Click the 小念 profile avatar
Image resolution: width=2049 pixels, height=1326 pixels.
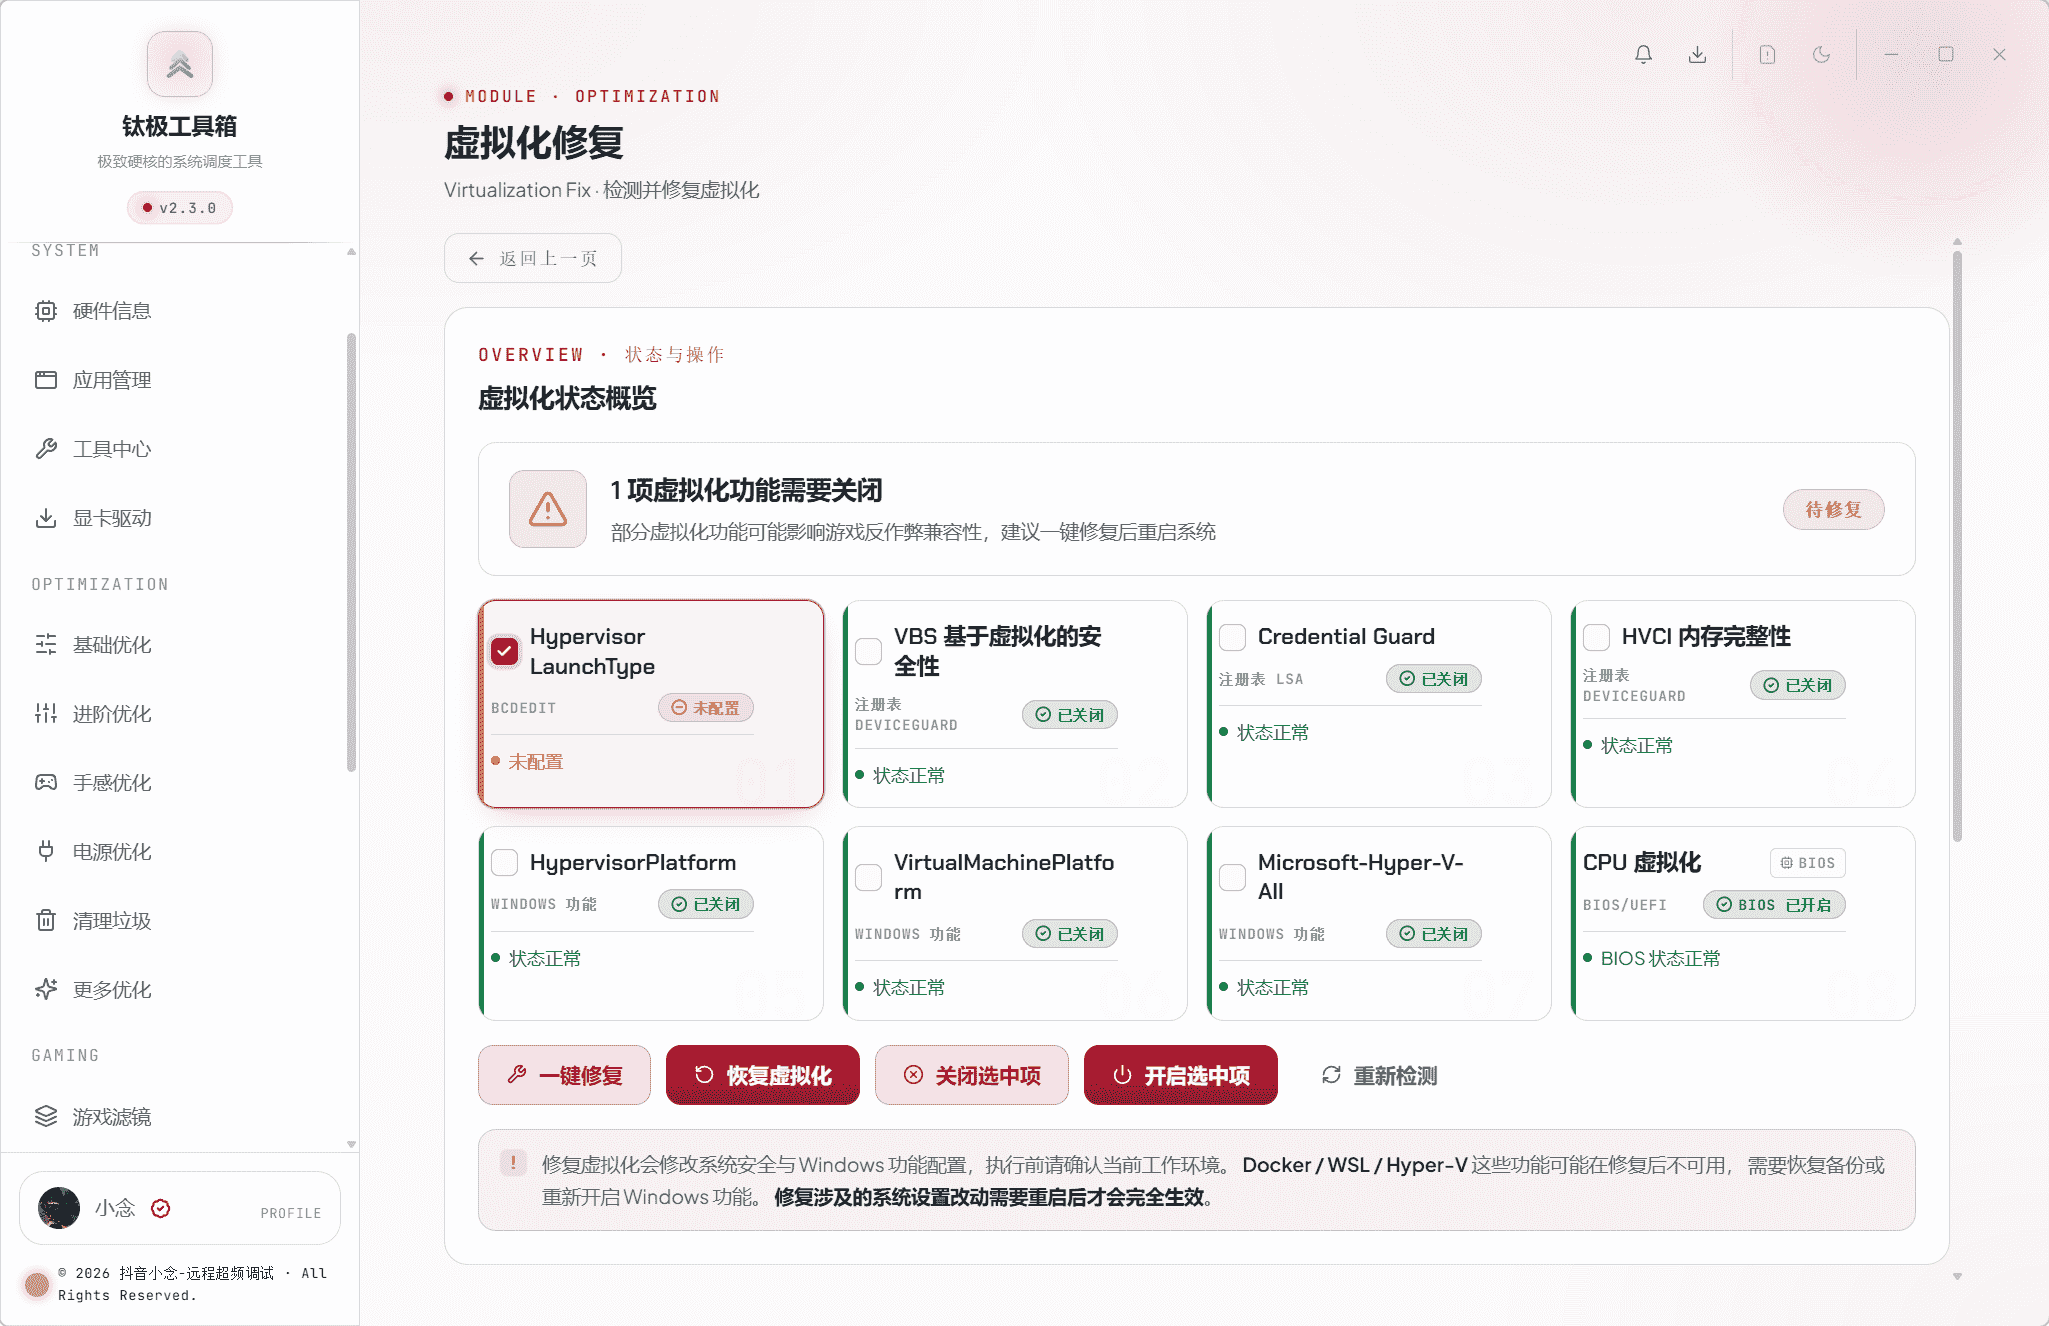click(x=59, y=1208)
